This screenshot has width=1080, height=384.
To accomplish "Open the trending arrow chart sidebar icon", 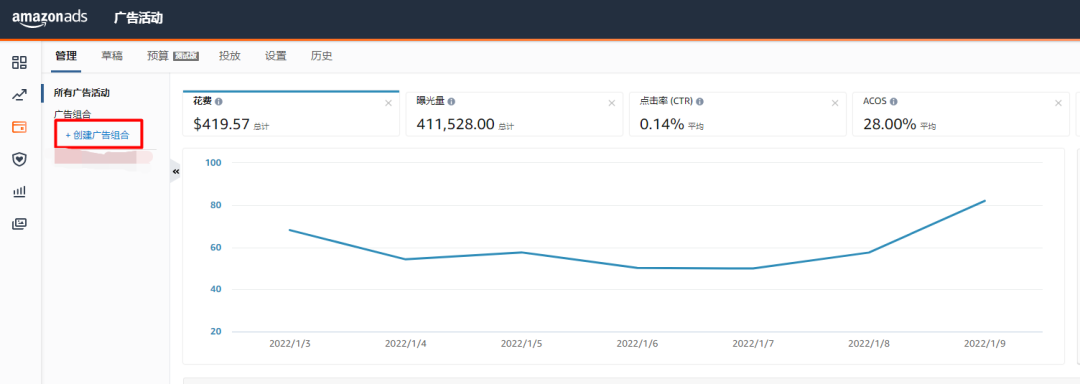I will pos(19,95).
